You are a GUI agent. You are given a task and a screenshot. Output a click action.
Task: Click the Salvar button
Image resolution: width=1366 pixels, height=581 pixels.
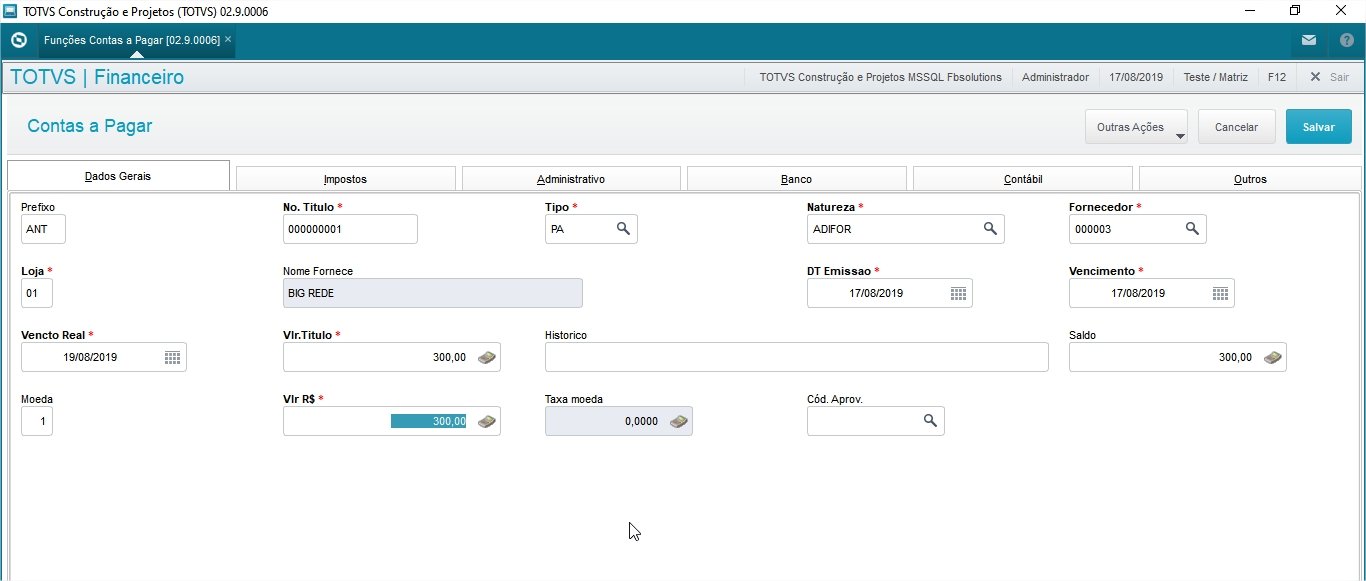tap(1319, 127)
